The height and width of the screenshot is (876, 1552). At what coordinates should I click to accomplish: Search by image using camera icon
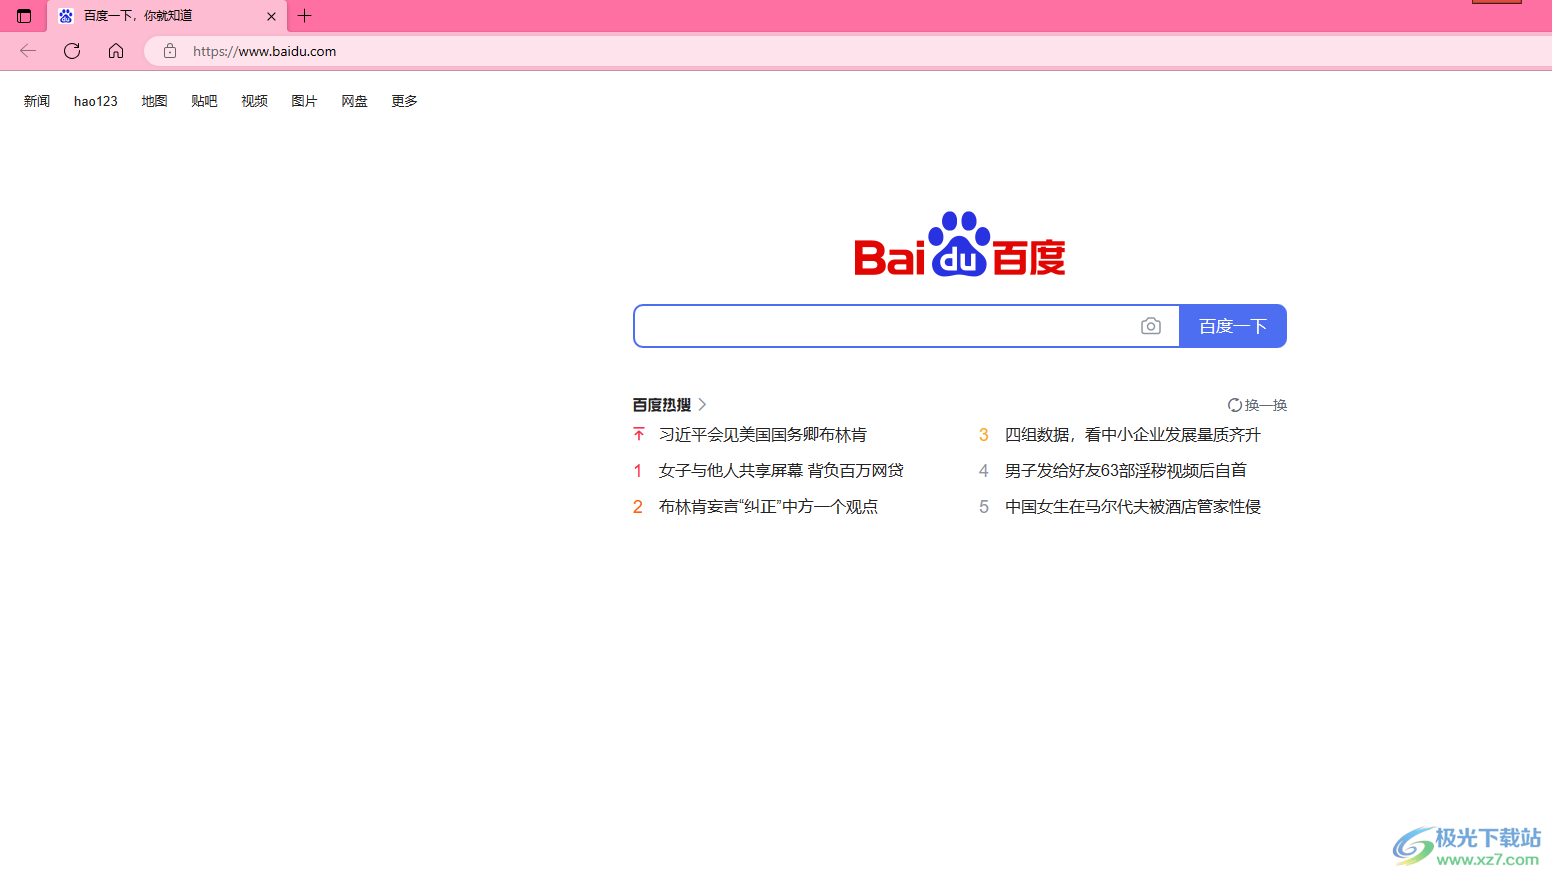pyautogui.click(x=1151, y=326)
